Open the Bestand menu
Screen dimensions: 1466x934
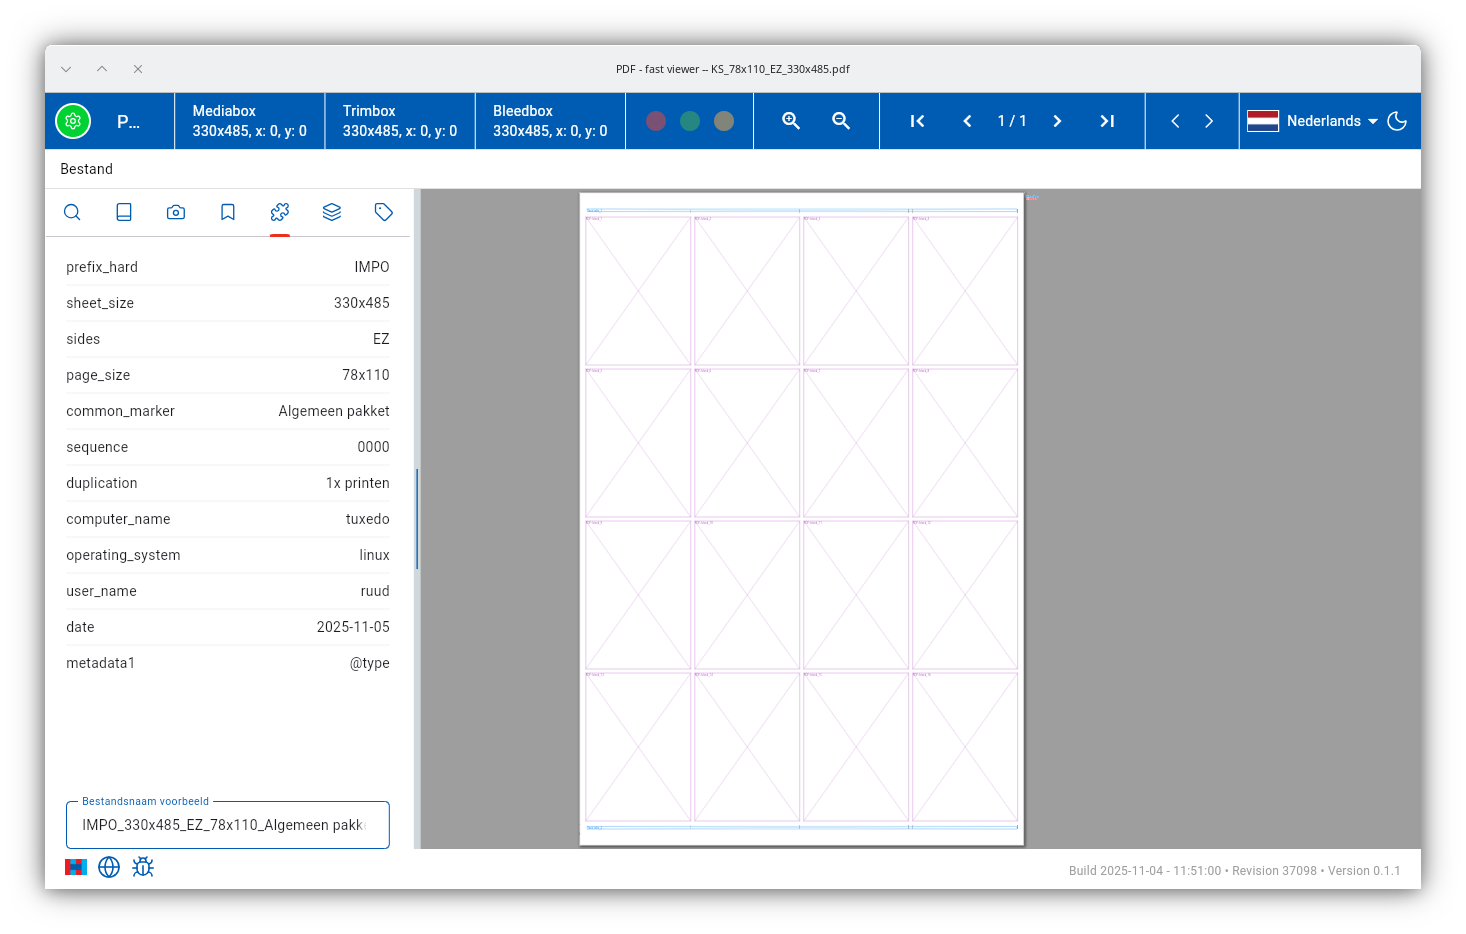tap(86, 168)
